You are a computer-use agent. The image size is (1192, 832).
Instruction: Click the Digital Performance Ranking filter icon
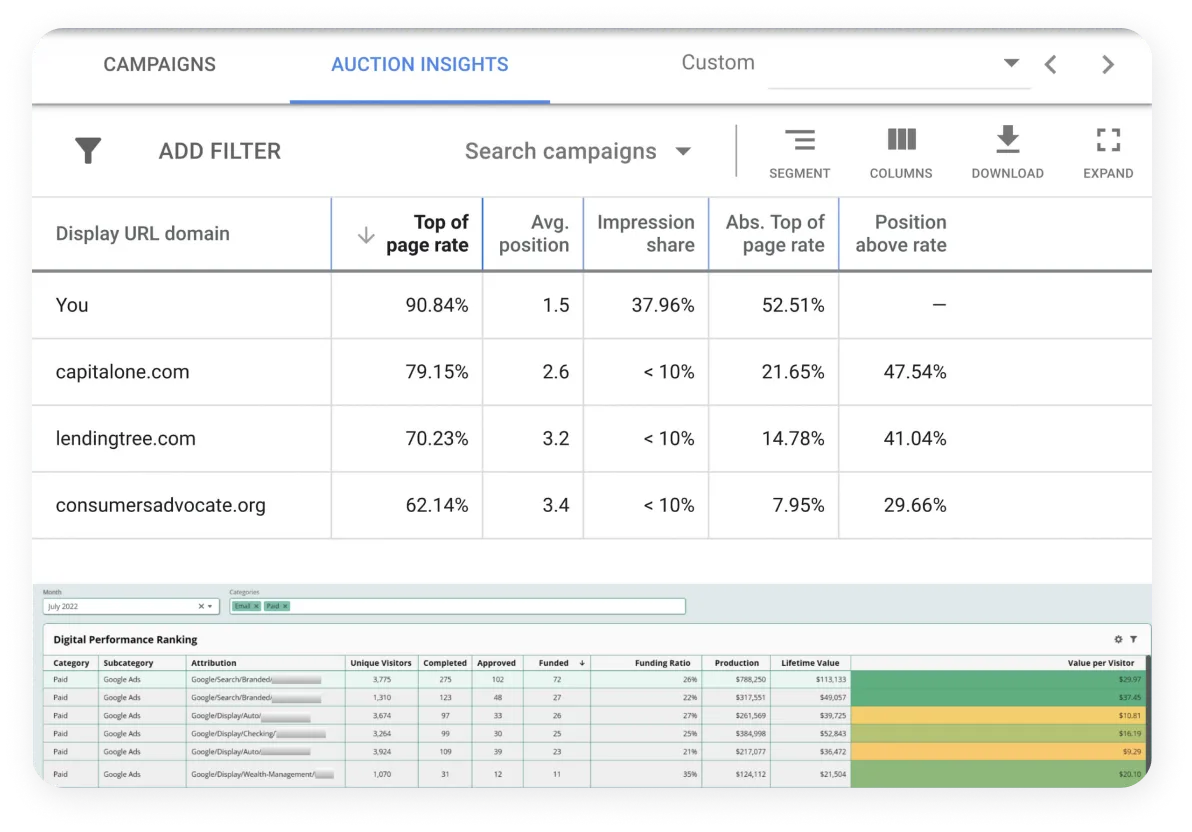coord(1133,640)
